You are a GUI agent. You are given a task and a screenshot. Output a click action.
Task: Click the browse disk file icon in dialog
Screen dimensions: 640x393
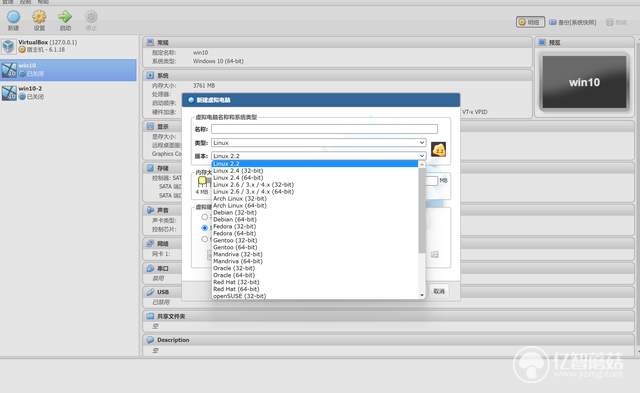click(x=435, y=254)
